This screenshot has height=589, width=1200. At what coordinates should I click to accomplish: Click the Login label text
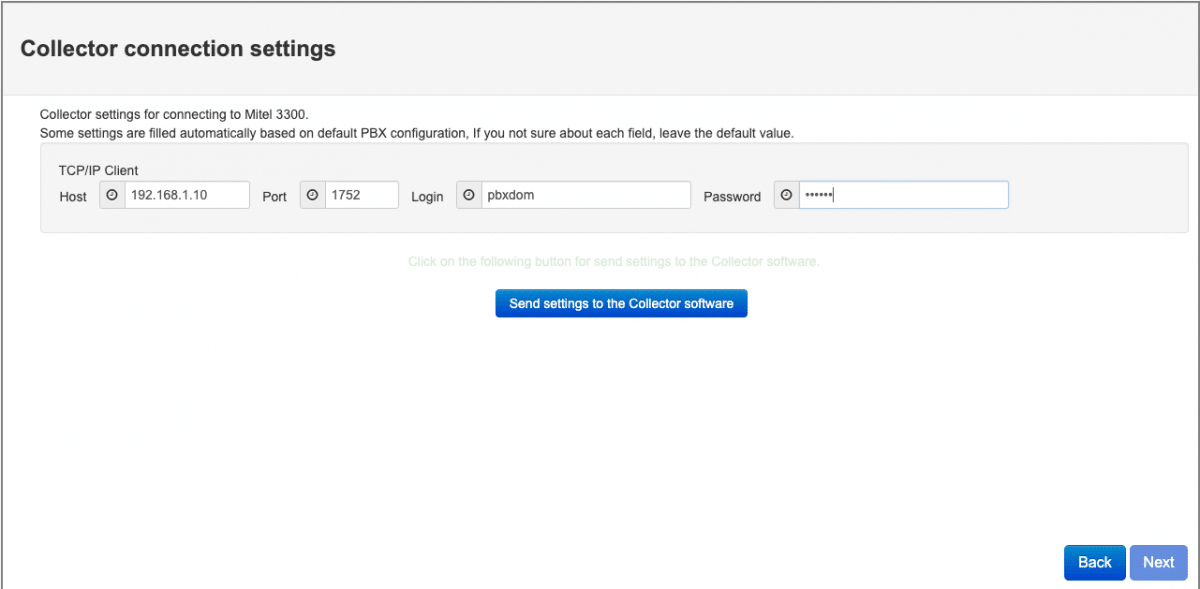point(427,197)
